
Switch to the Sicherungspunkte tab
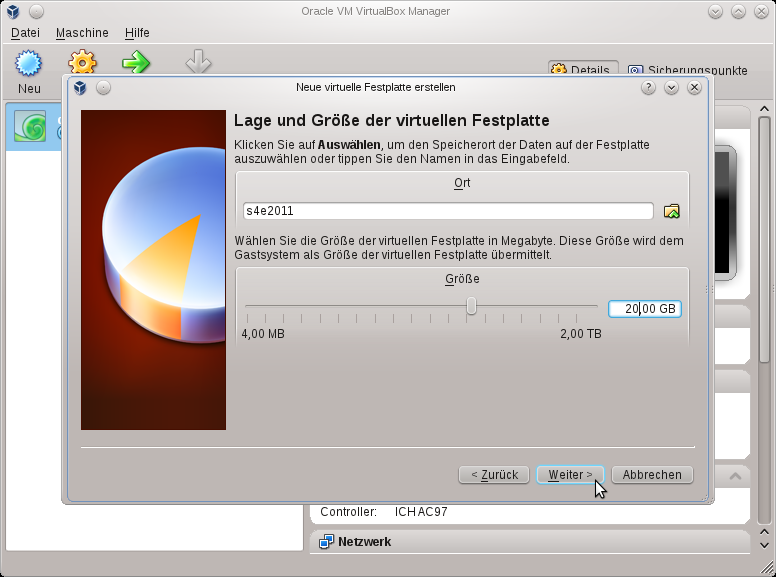coord(687,70)
